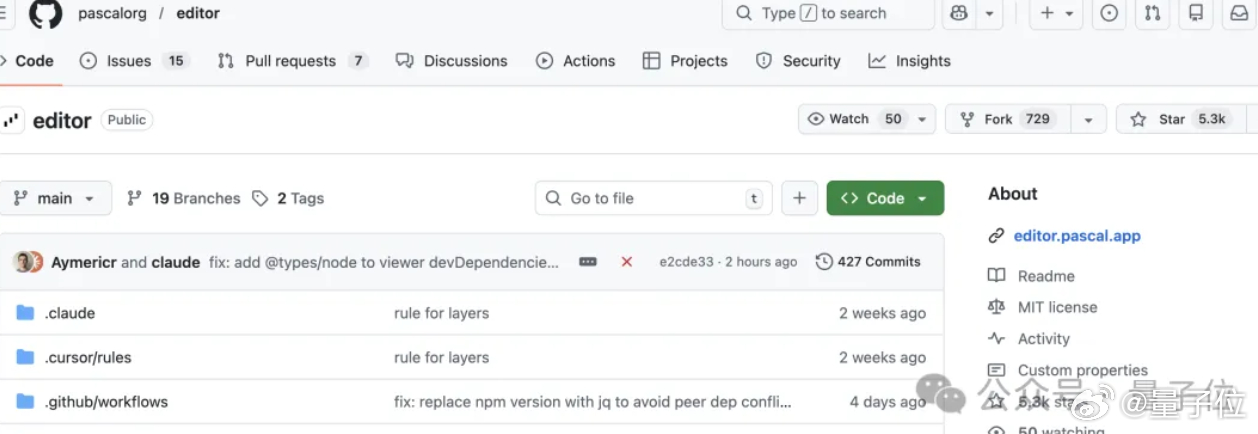
Task: Click the Go to file search field
Action: click(654, 198)
